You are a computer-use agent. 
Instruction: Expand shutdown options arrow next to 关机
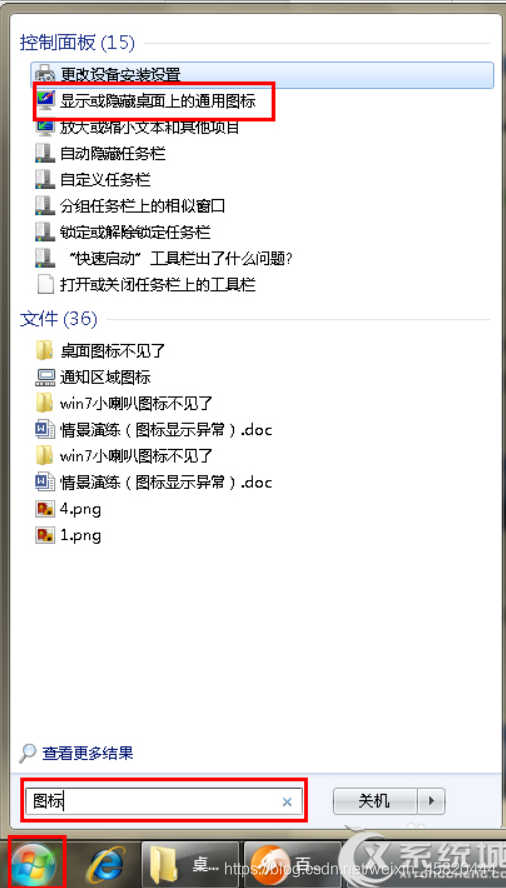[x=431, y=801]
